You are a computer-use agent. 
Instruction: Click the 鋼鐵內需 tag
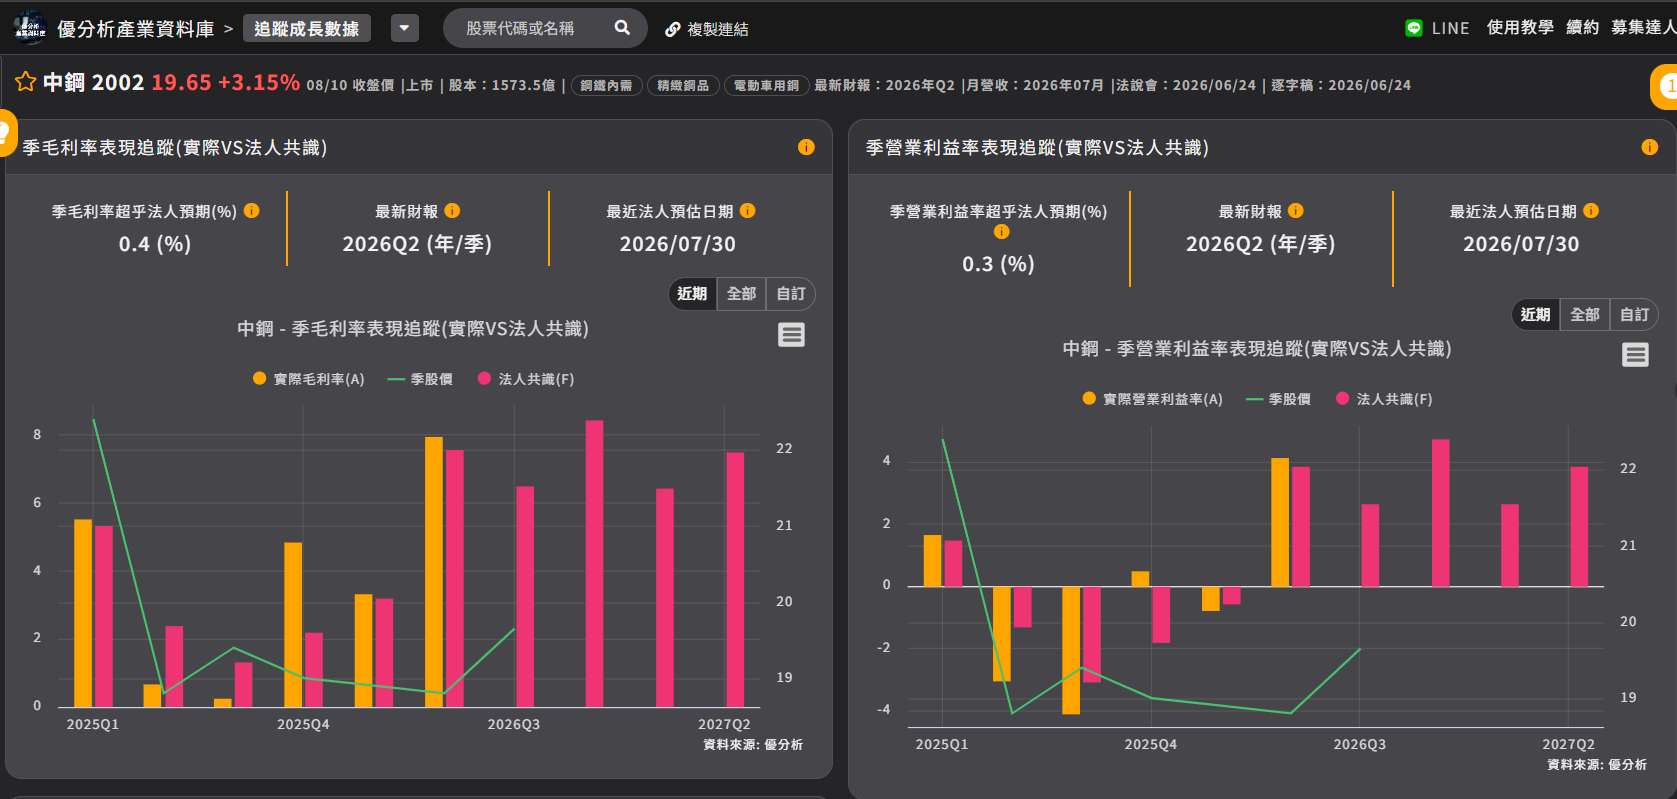click(607, 86)
